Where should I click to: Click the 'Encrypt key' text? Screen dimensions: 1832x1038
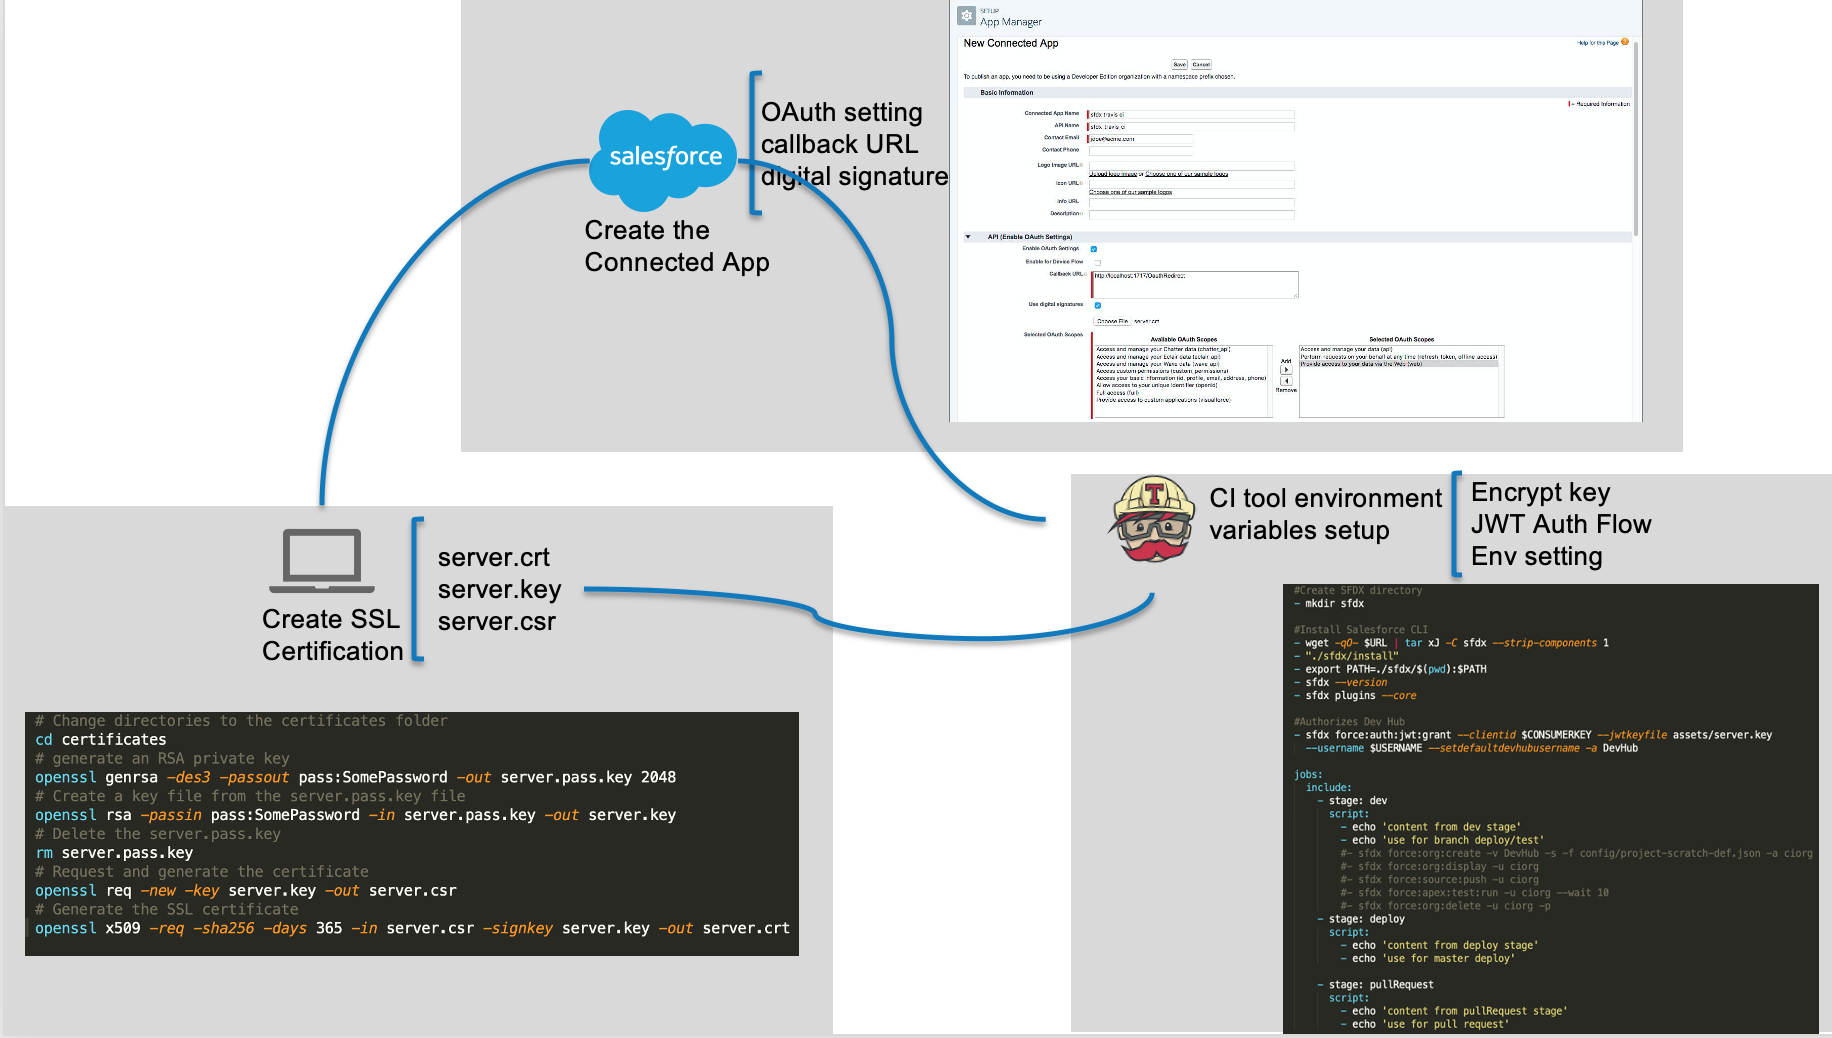[x=1541, y=492]
